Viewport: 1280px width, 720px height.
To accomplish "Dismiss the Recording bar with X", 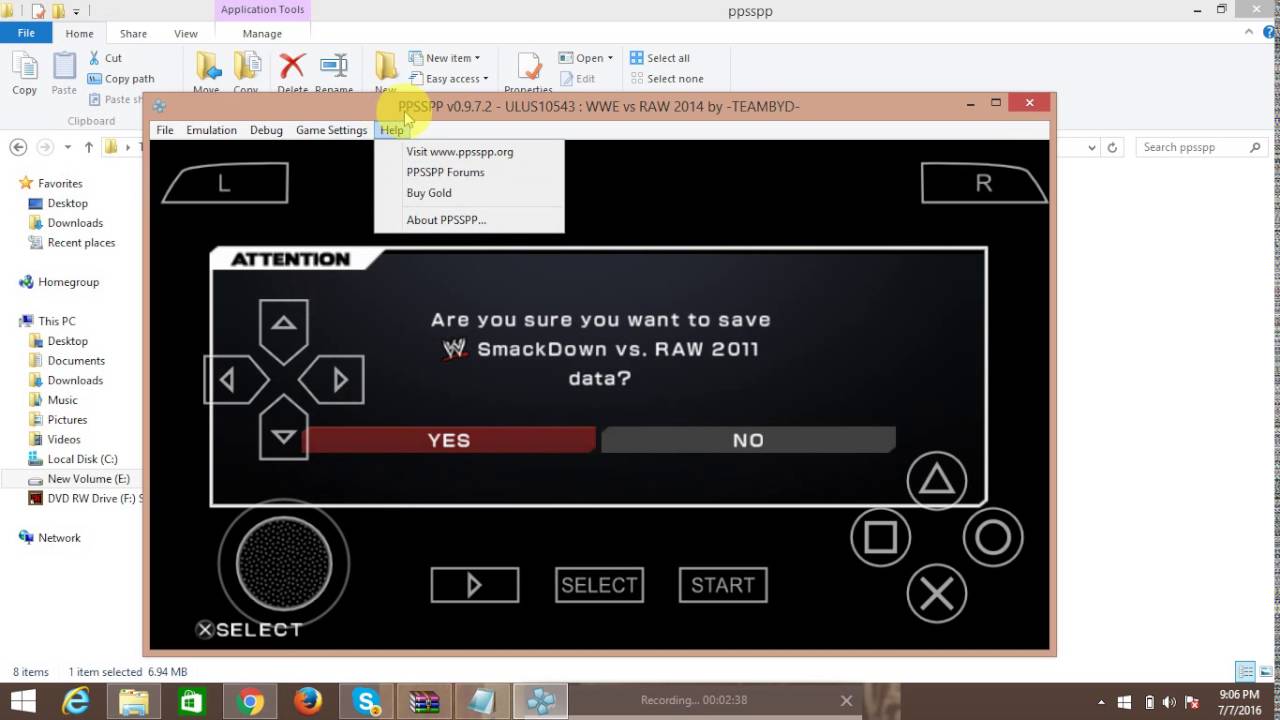I will coord(846,701).
